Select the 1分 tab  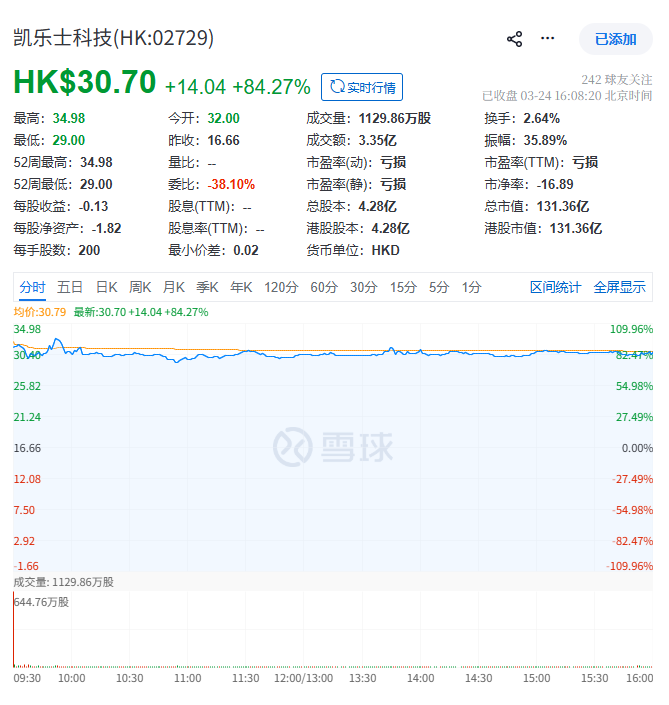472,287
